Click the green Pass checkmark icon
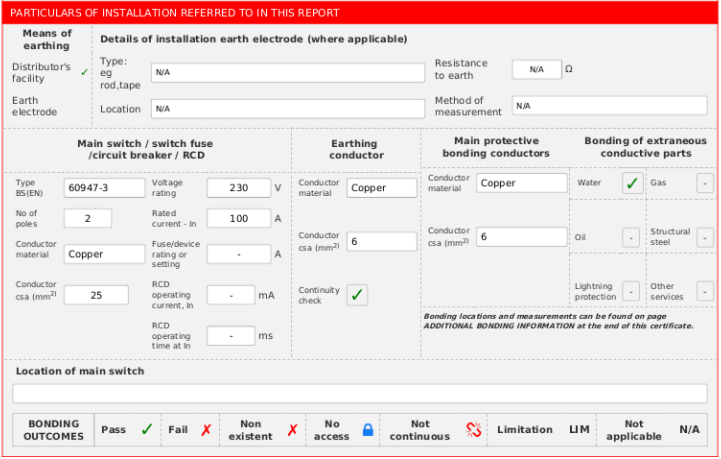This screenshot has width=721, height=459. click(x=146, y=430)
